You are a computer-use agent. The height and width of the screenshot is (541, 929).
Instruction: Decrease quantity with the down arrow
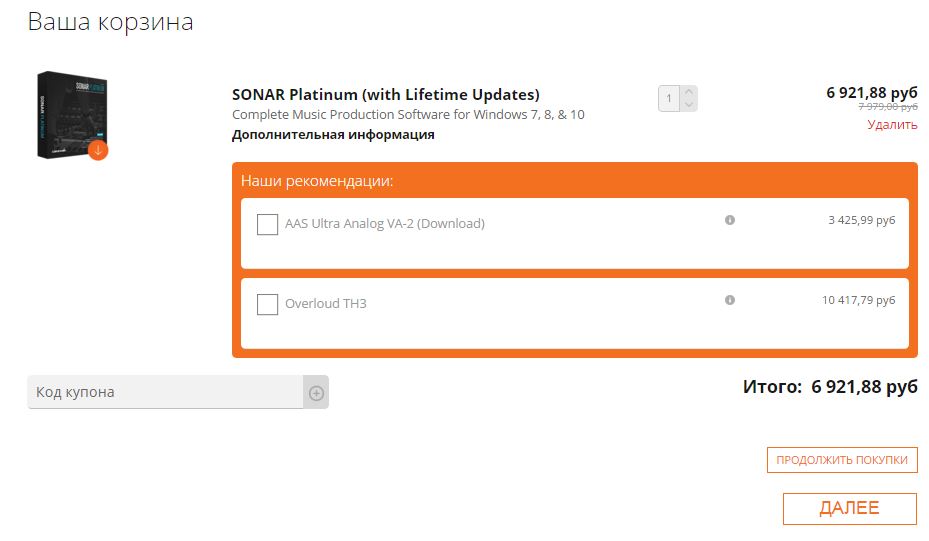[688, 105]
